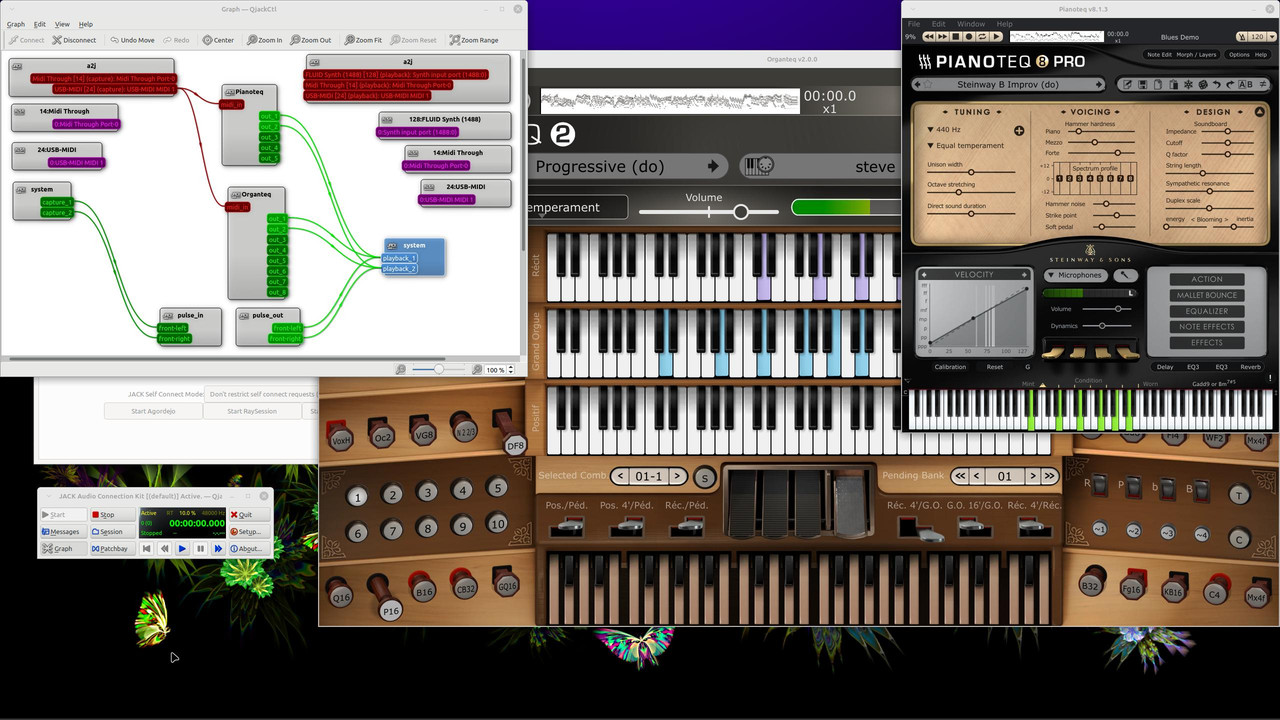
Task: Click the Center toolbar button in Graph window
Action: 219,40
